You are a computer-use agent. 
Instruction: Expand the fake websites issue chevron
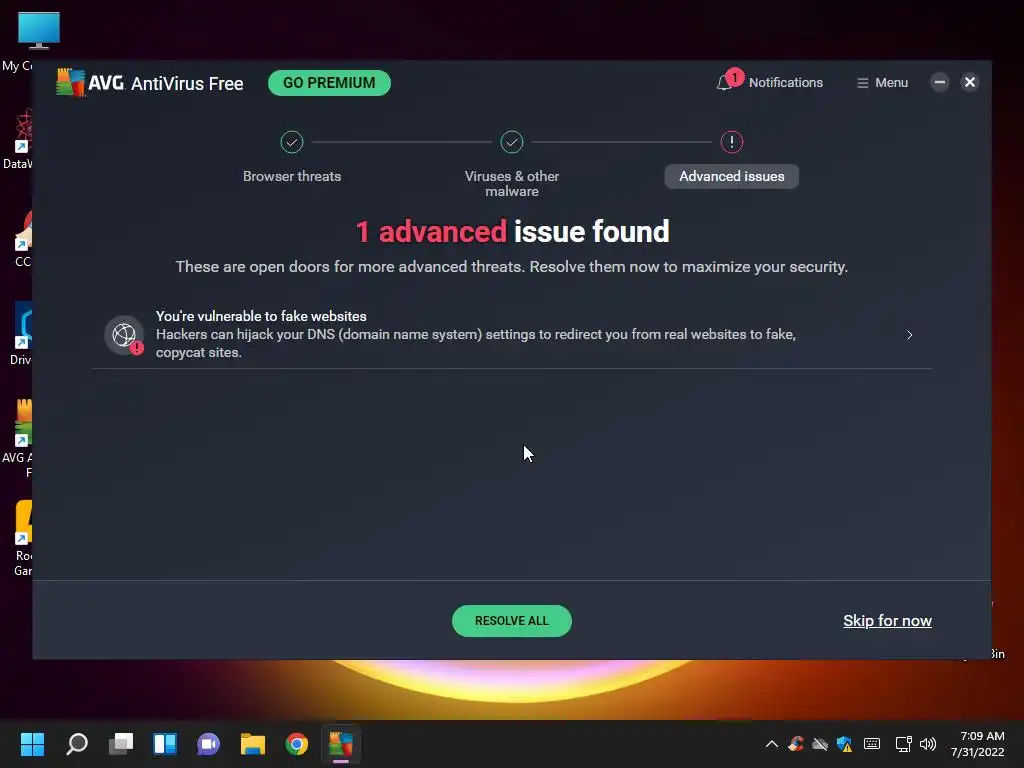(x=909, y=335)
